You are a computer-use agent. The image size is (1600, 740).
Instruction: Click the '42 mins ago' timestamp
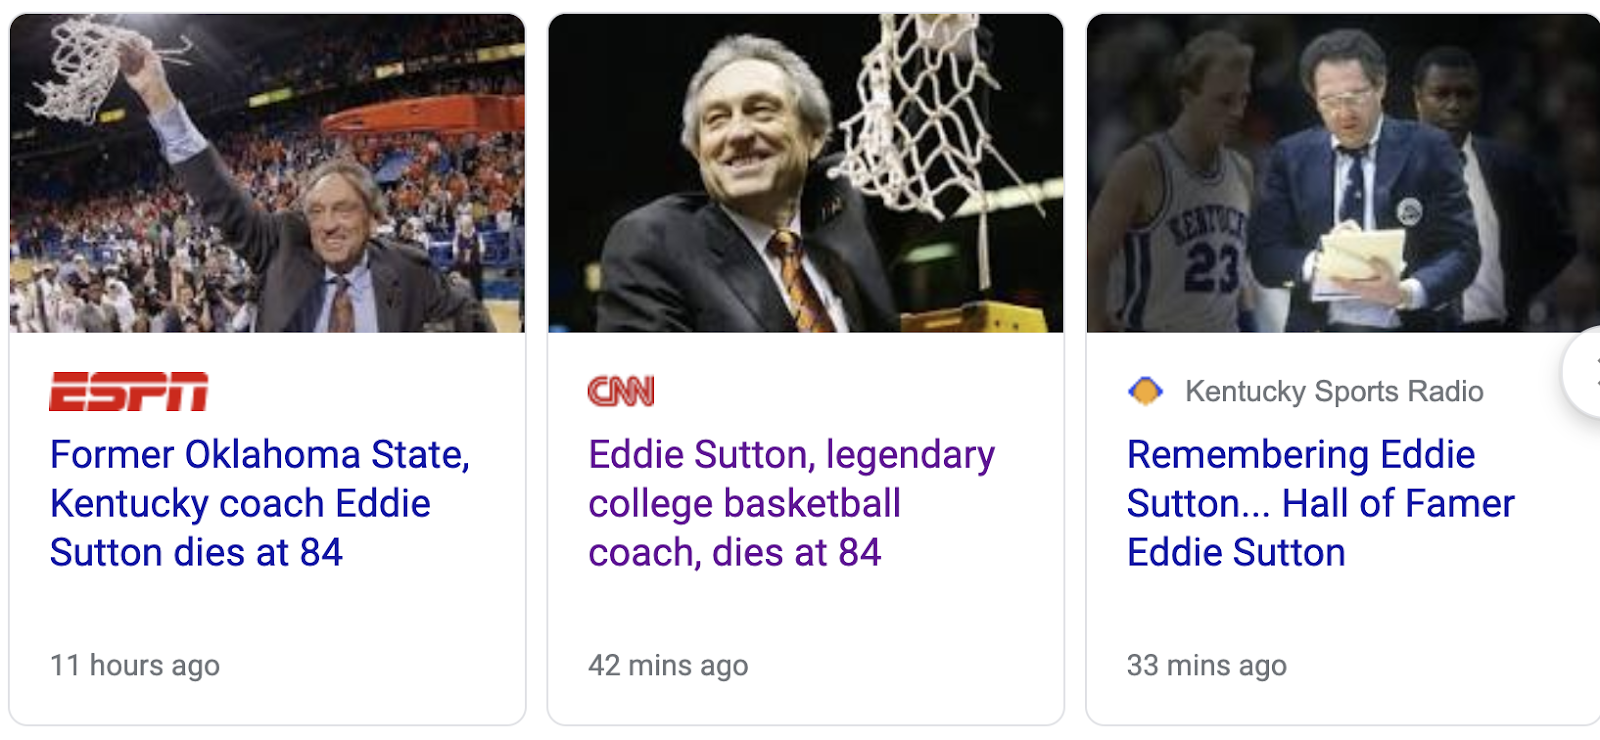point(668,665)
